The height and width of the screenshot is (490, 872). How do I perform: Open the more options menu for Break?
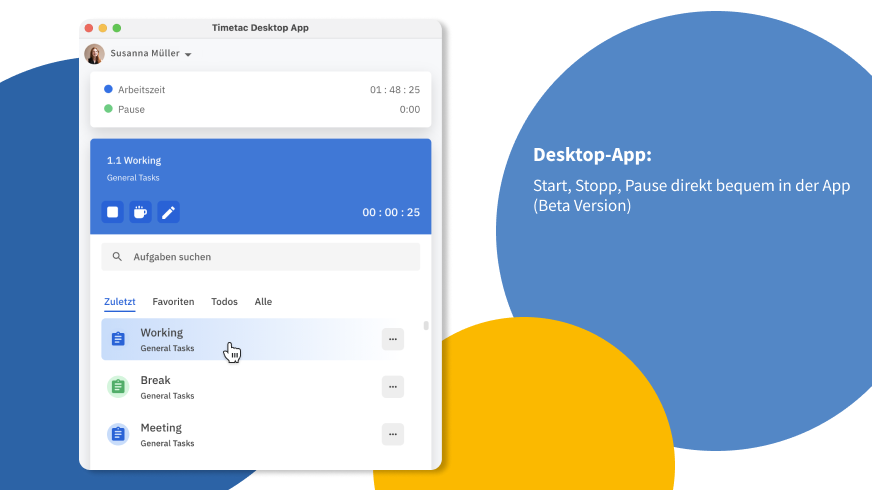[393, 387]
